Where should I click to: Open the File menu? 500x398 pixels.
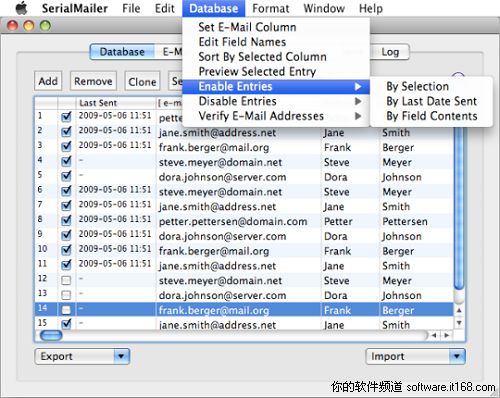pyautogui.click(x=131, y=8)
